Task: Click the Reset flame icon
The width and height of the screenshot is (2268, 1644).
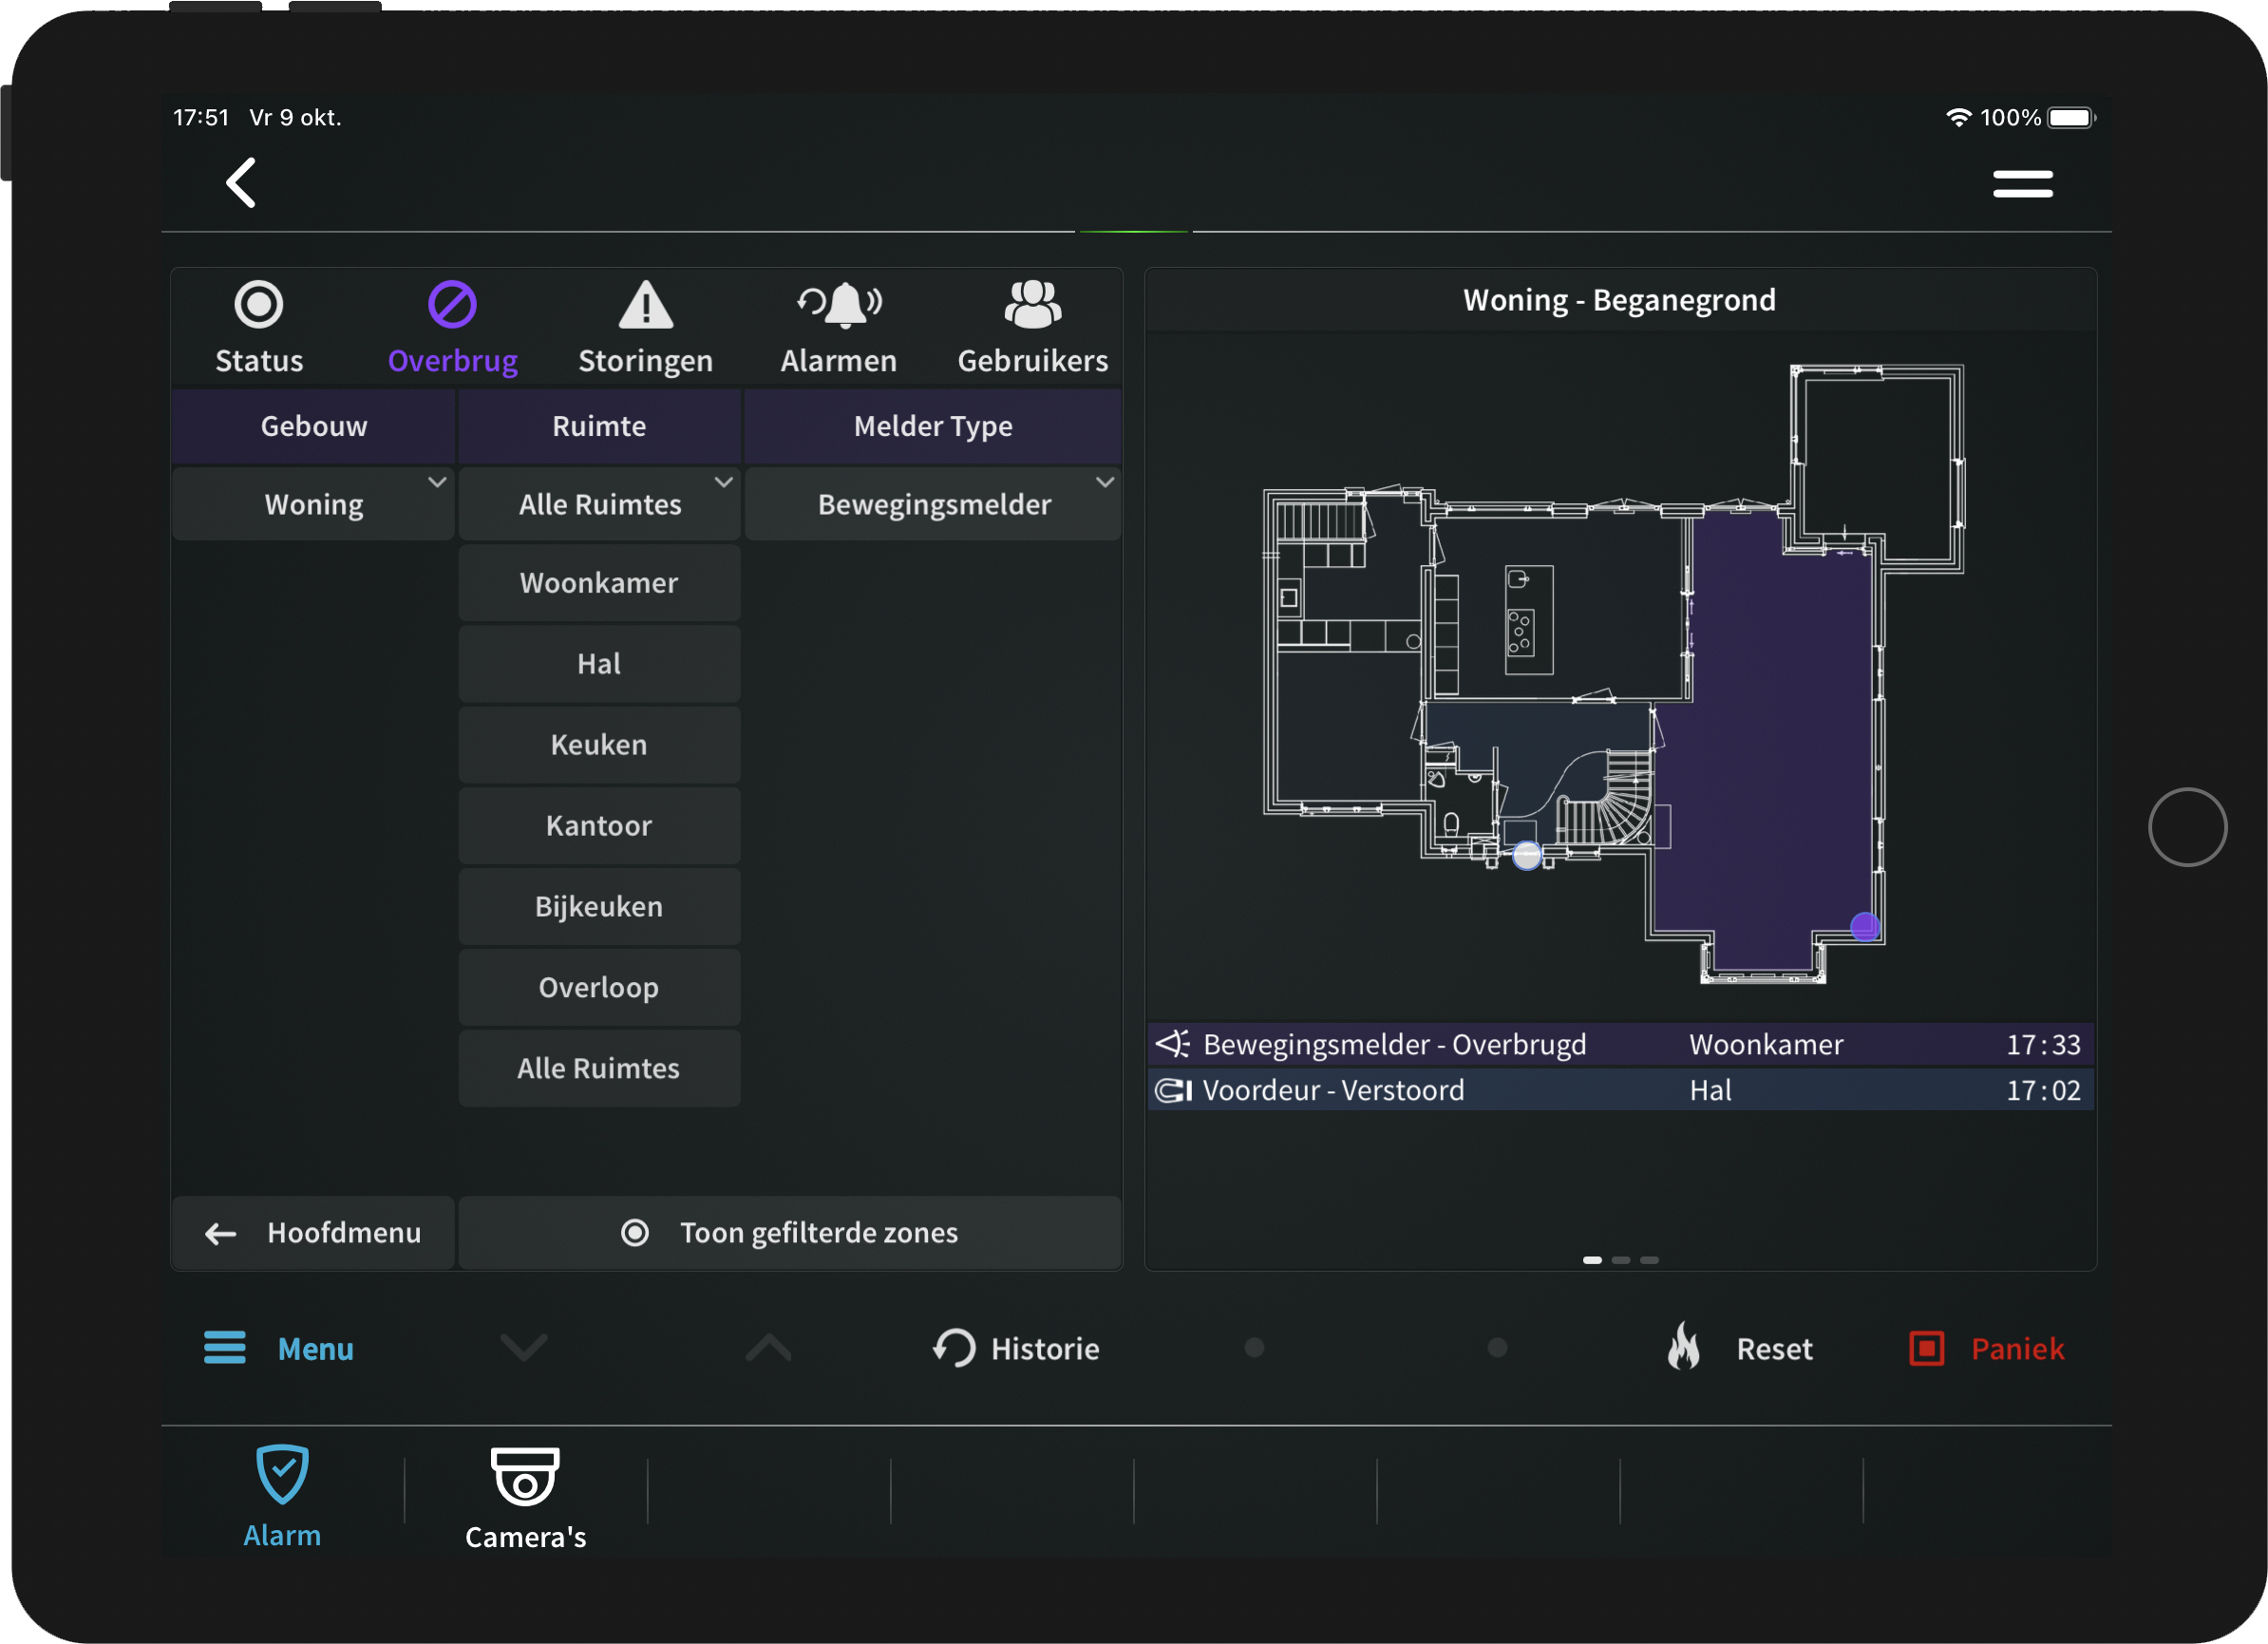Action: [x=1685, y=1347]
